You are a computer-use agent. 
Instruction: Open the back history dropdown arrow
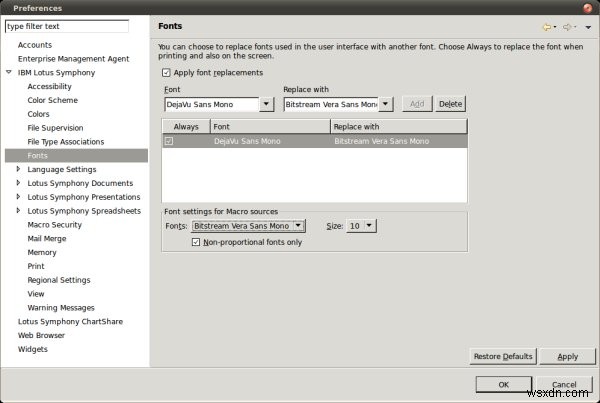coord(555,27)
